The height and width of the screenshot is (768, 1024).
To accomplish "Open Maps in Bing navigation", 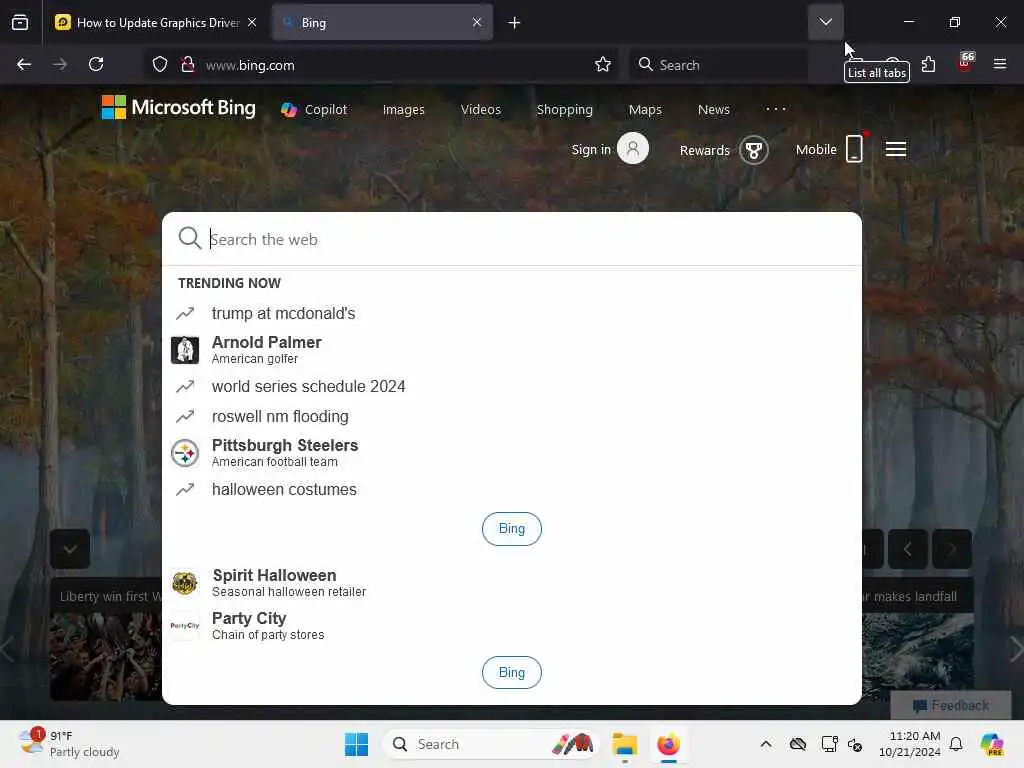I will 645,110.
